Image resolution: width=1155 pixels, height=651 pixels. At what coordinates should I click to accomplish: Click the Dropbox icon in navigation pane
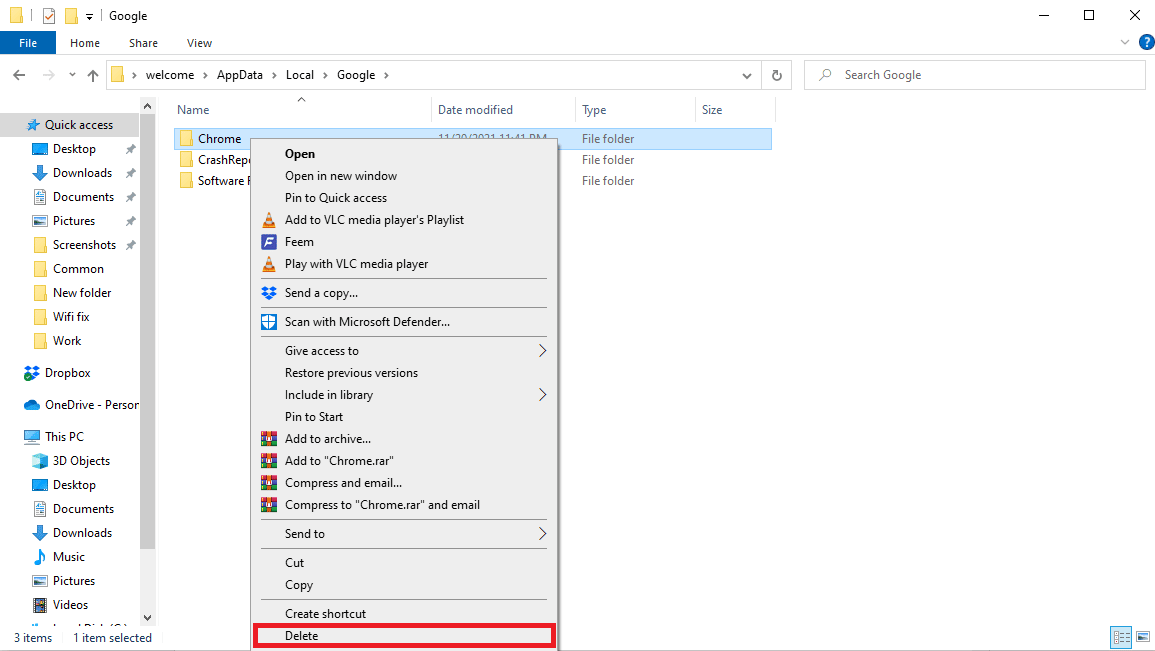point(32,373)
